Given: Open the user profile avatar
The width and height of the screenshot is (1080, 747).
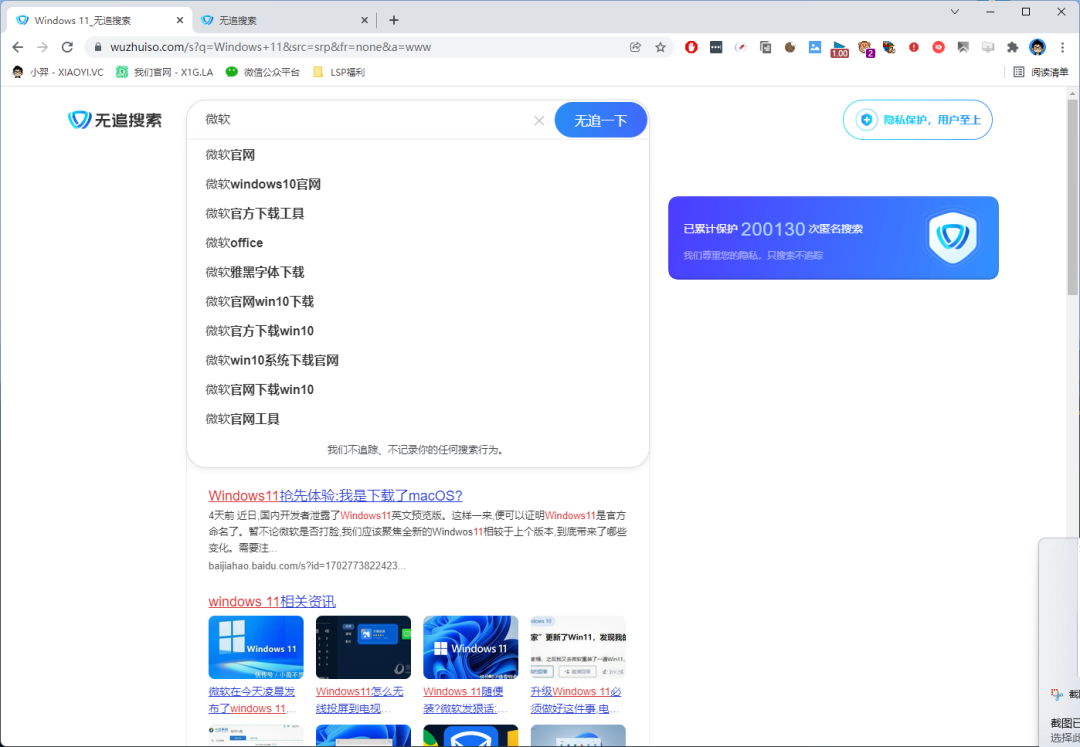Looking at the screenshot, I should [1037, 47].
